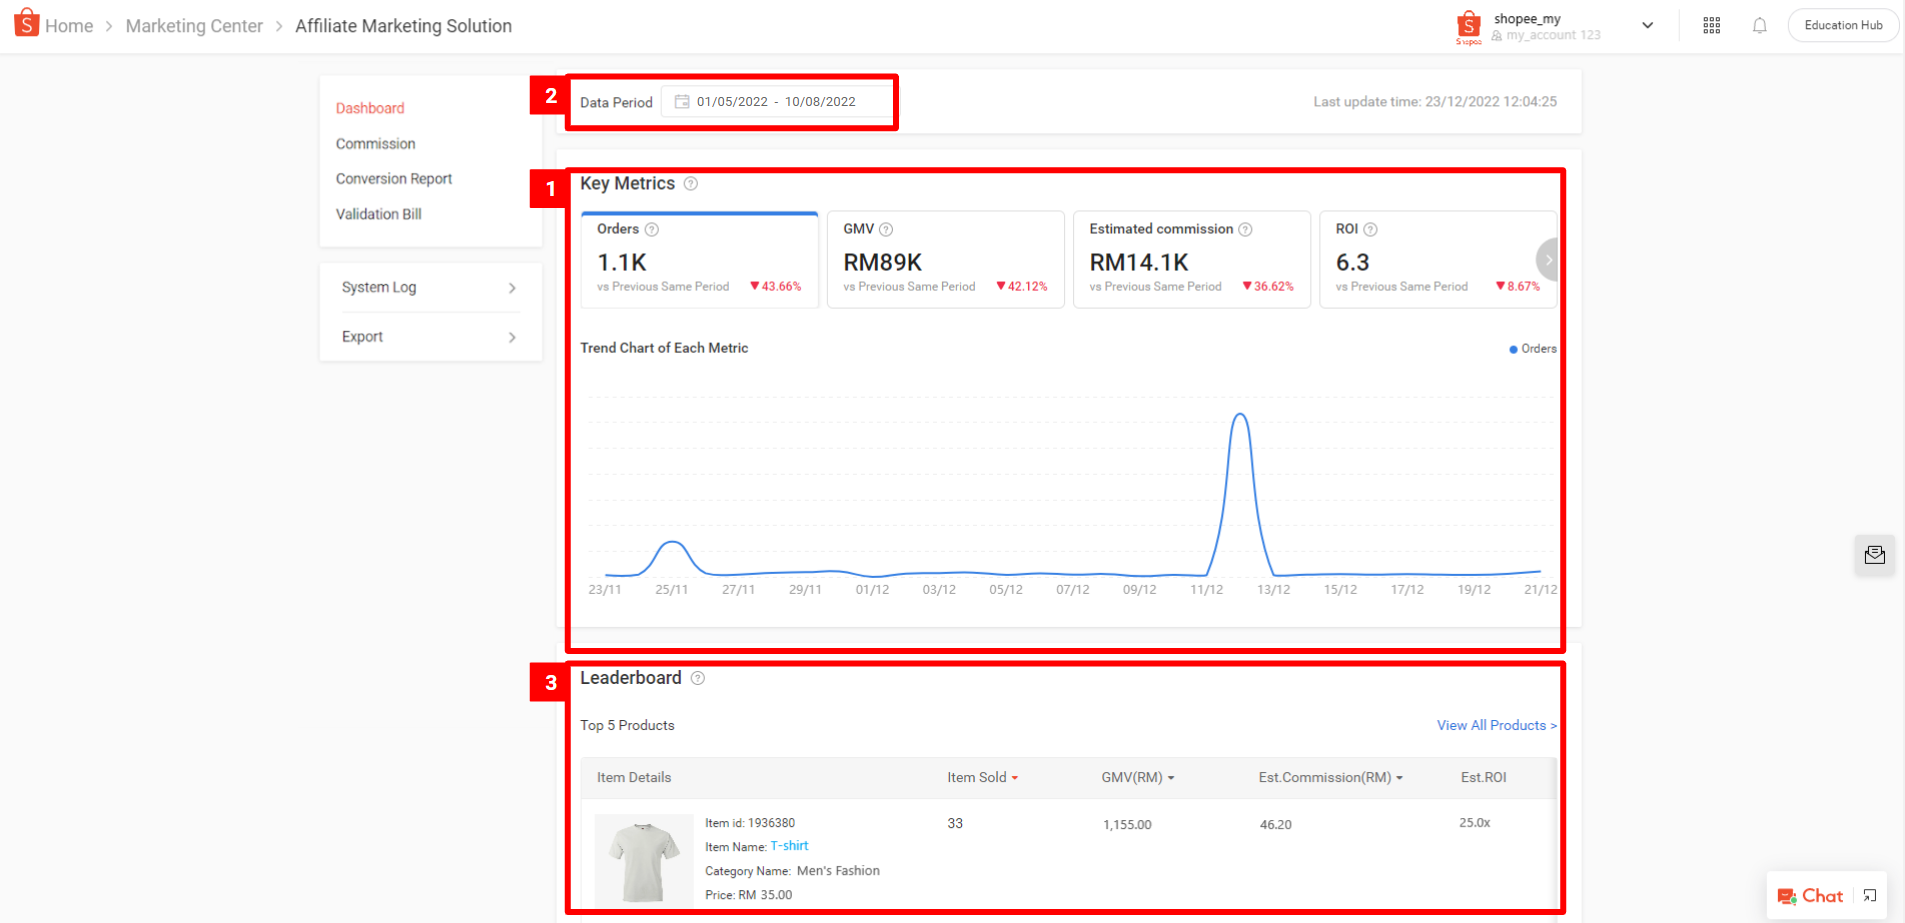Pop out Chat using the expand icon
Viewport: 1905px width, 923px height.
coord(1869,896)
